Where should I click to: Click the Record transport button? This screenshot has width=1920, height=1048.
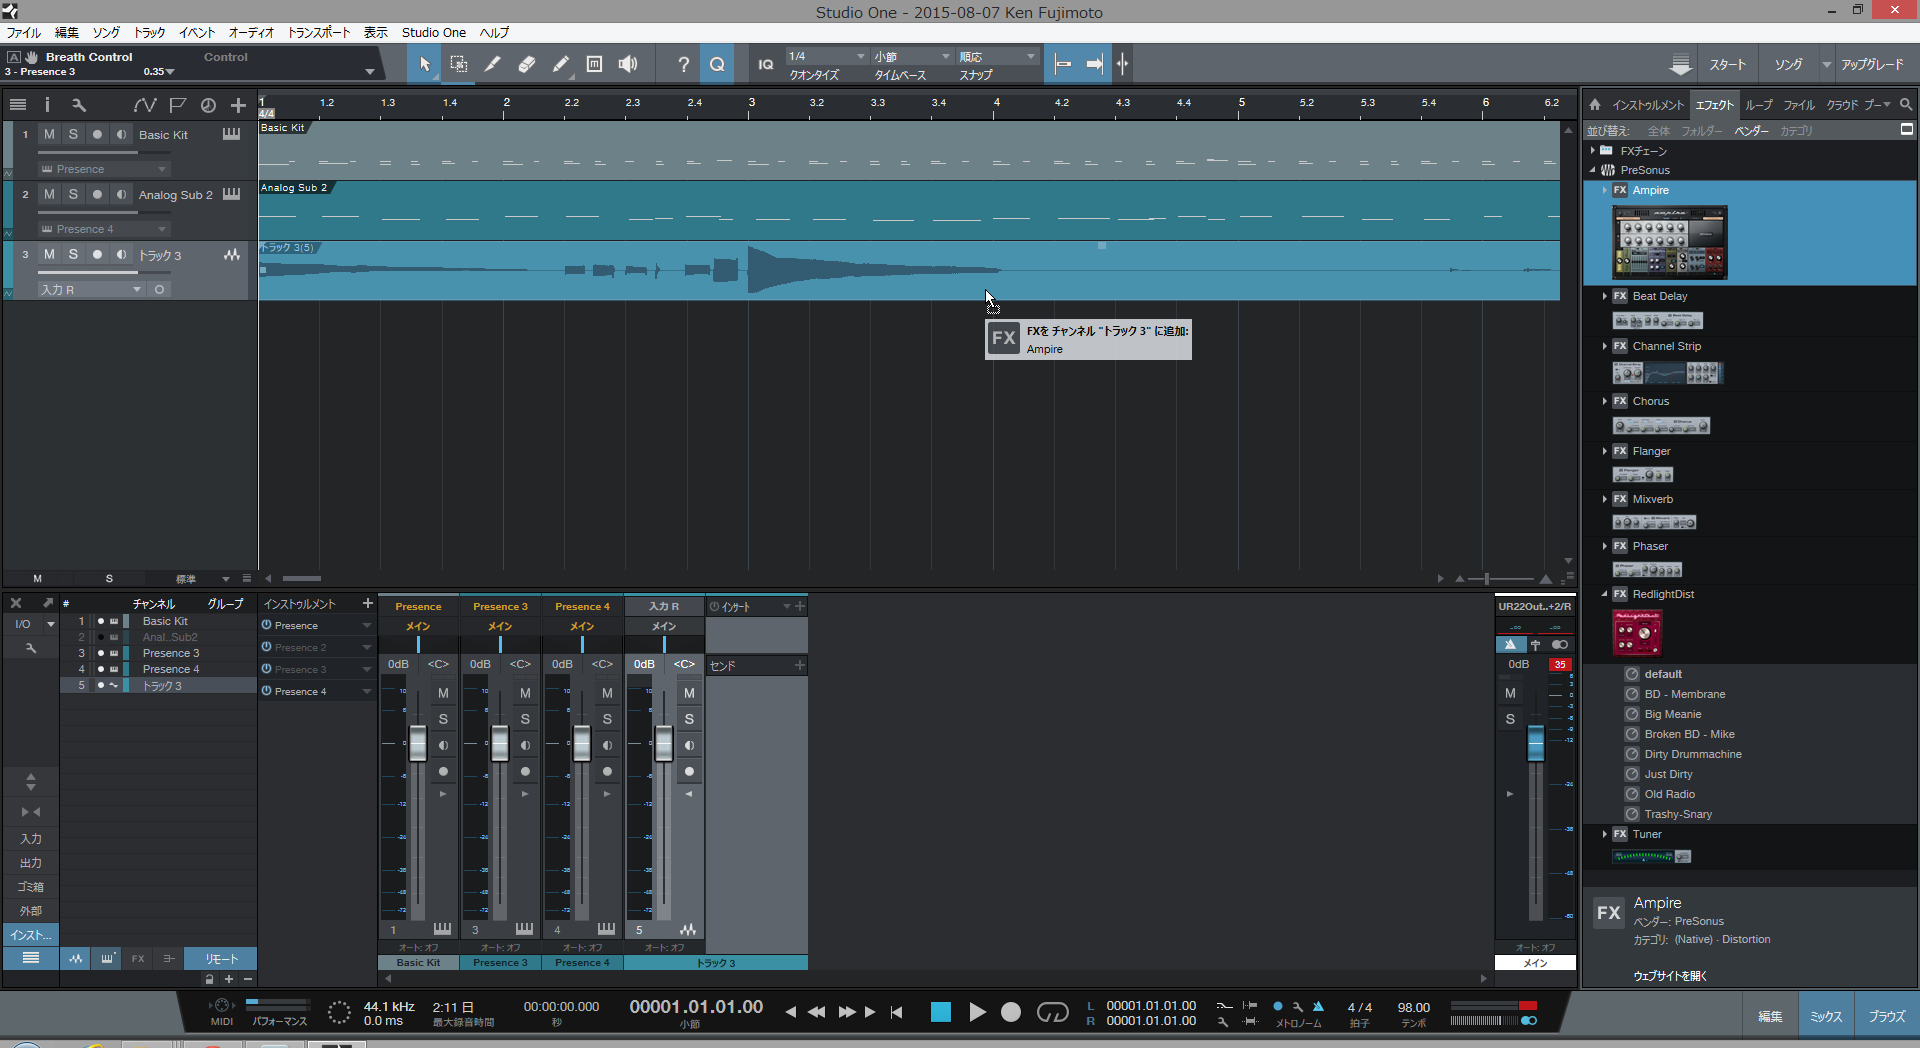tap(1011, 1012)
